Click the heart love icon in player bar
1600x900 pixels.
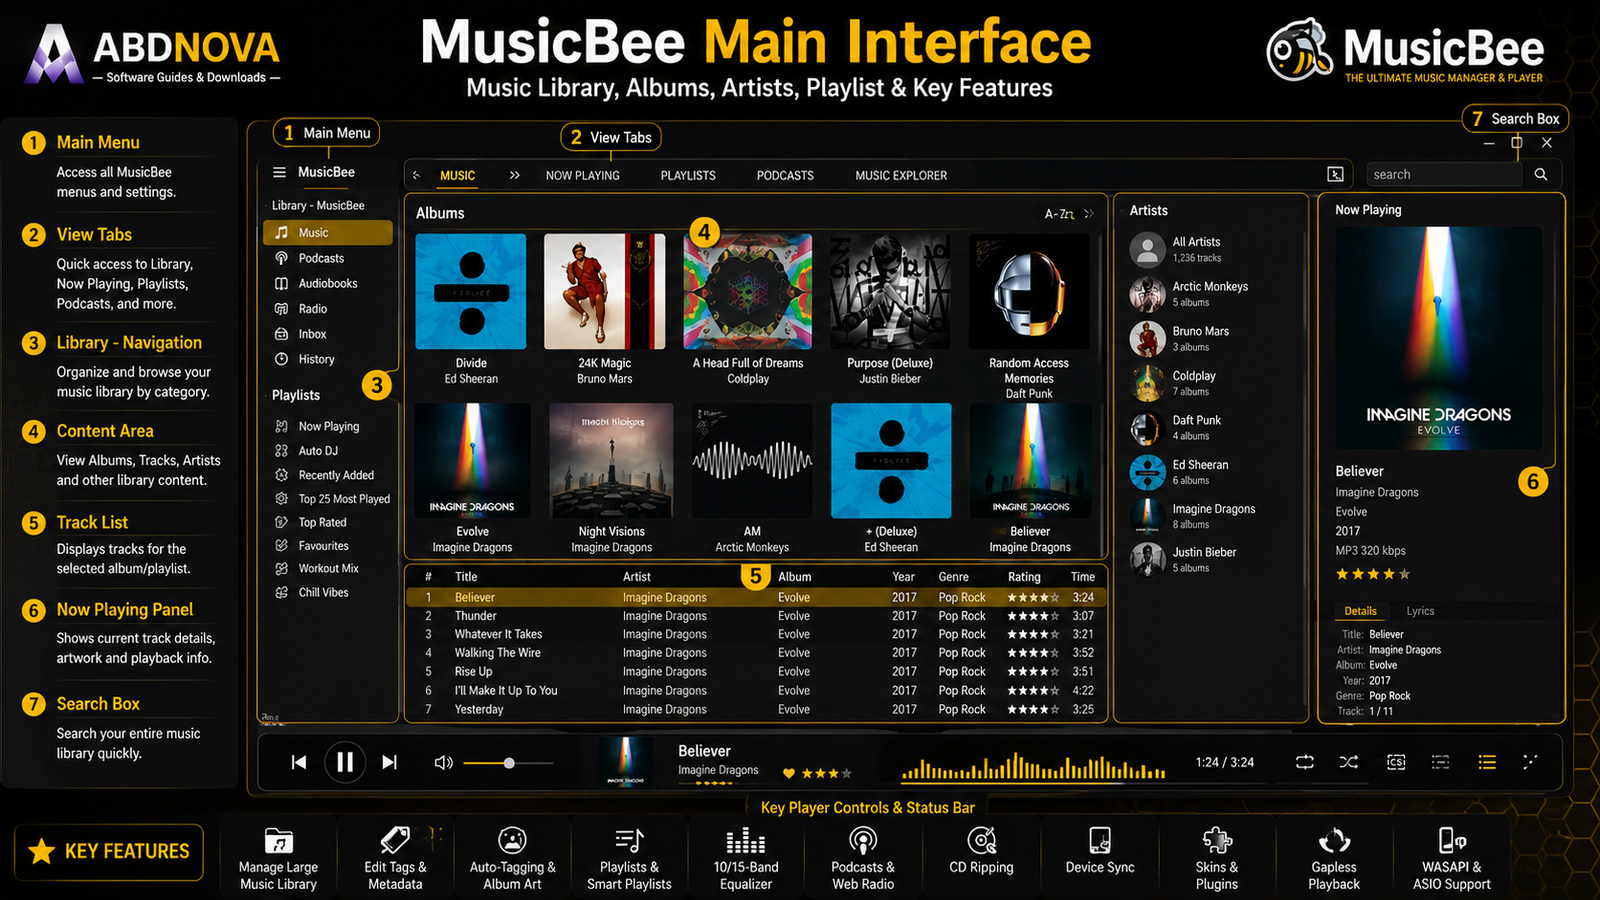click(x=789, y=773)
